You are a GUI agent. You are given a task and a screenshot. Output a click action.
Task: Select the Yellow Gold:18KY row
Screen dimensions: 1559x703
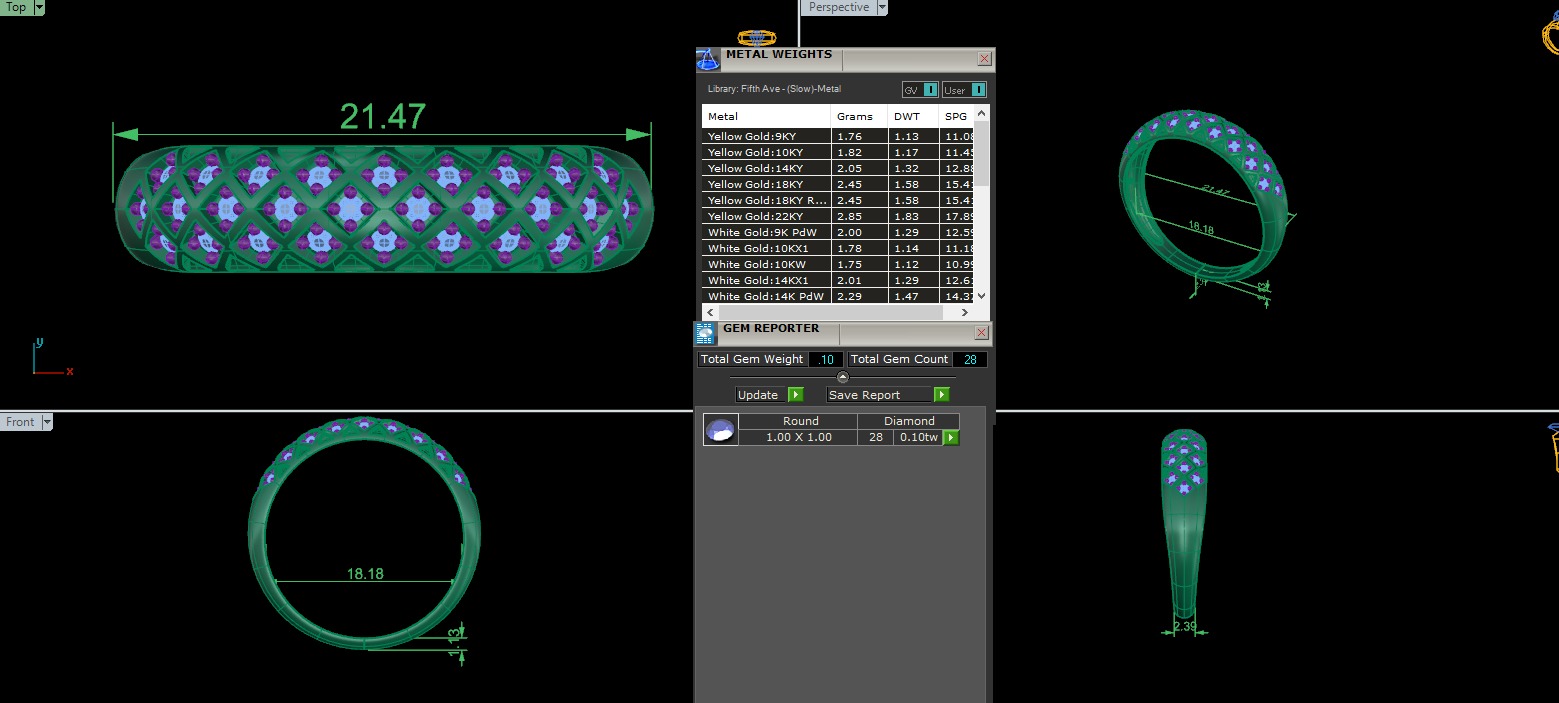tap(838, 184)
